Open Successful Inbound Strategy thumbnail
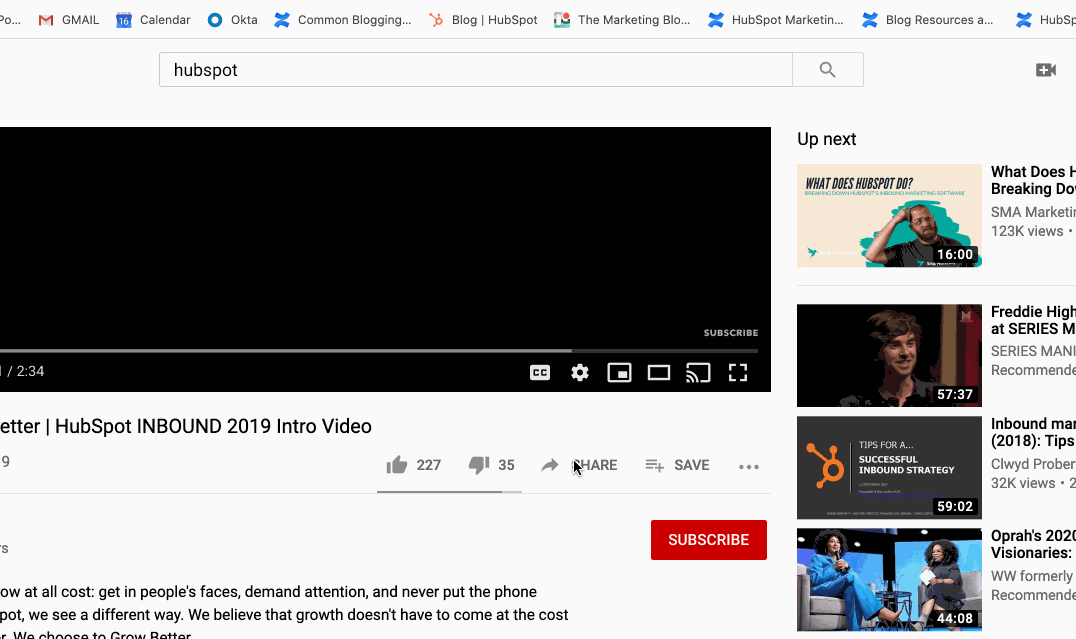Image resolution: width=1076 pixels, height=639 pixels. pos(889,467)
